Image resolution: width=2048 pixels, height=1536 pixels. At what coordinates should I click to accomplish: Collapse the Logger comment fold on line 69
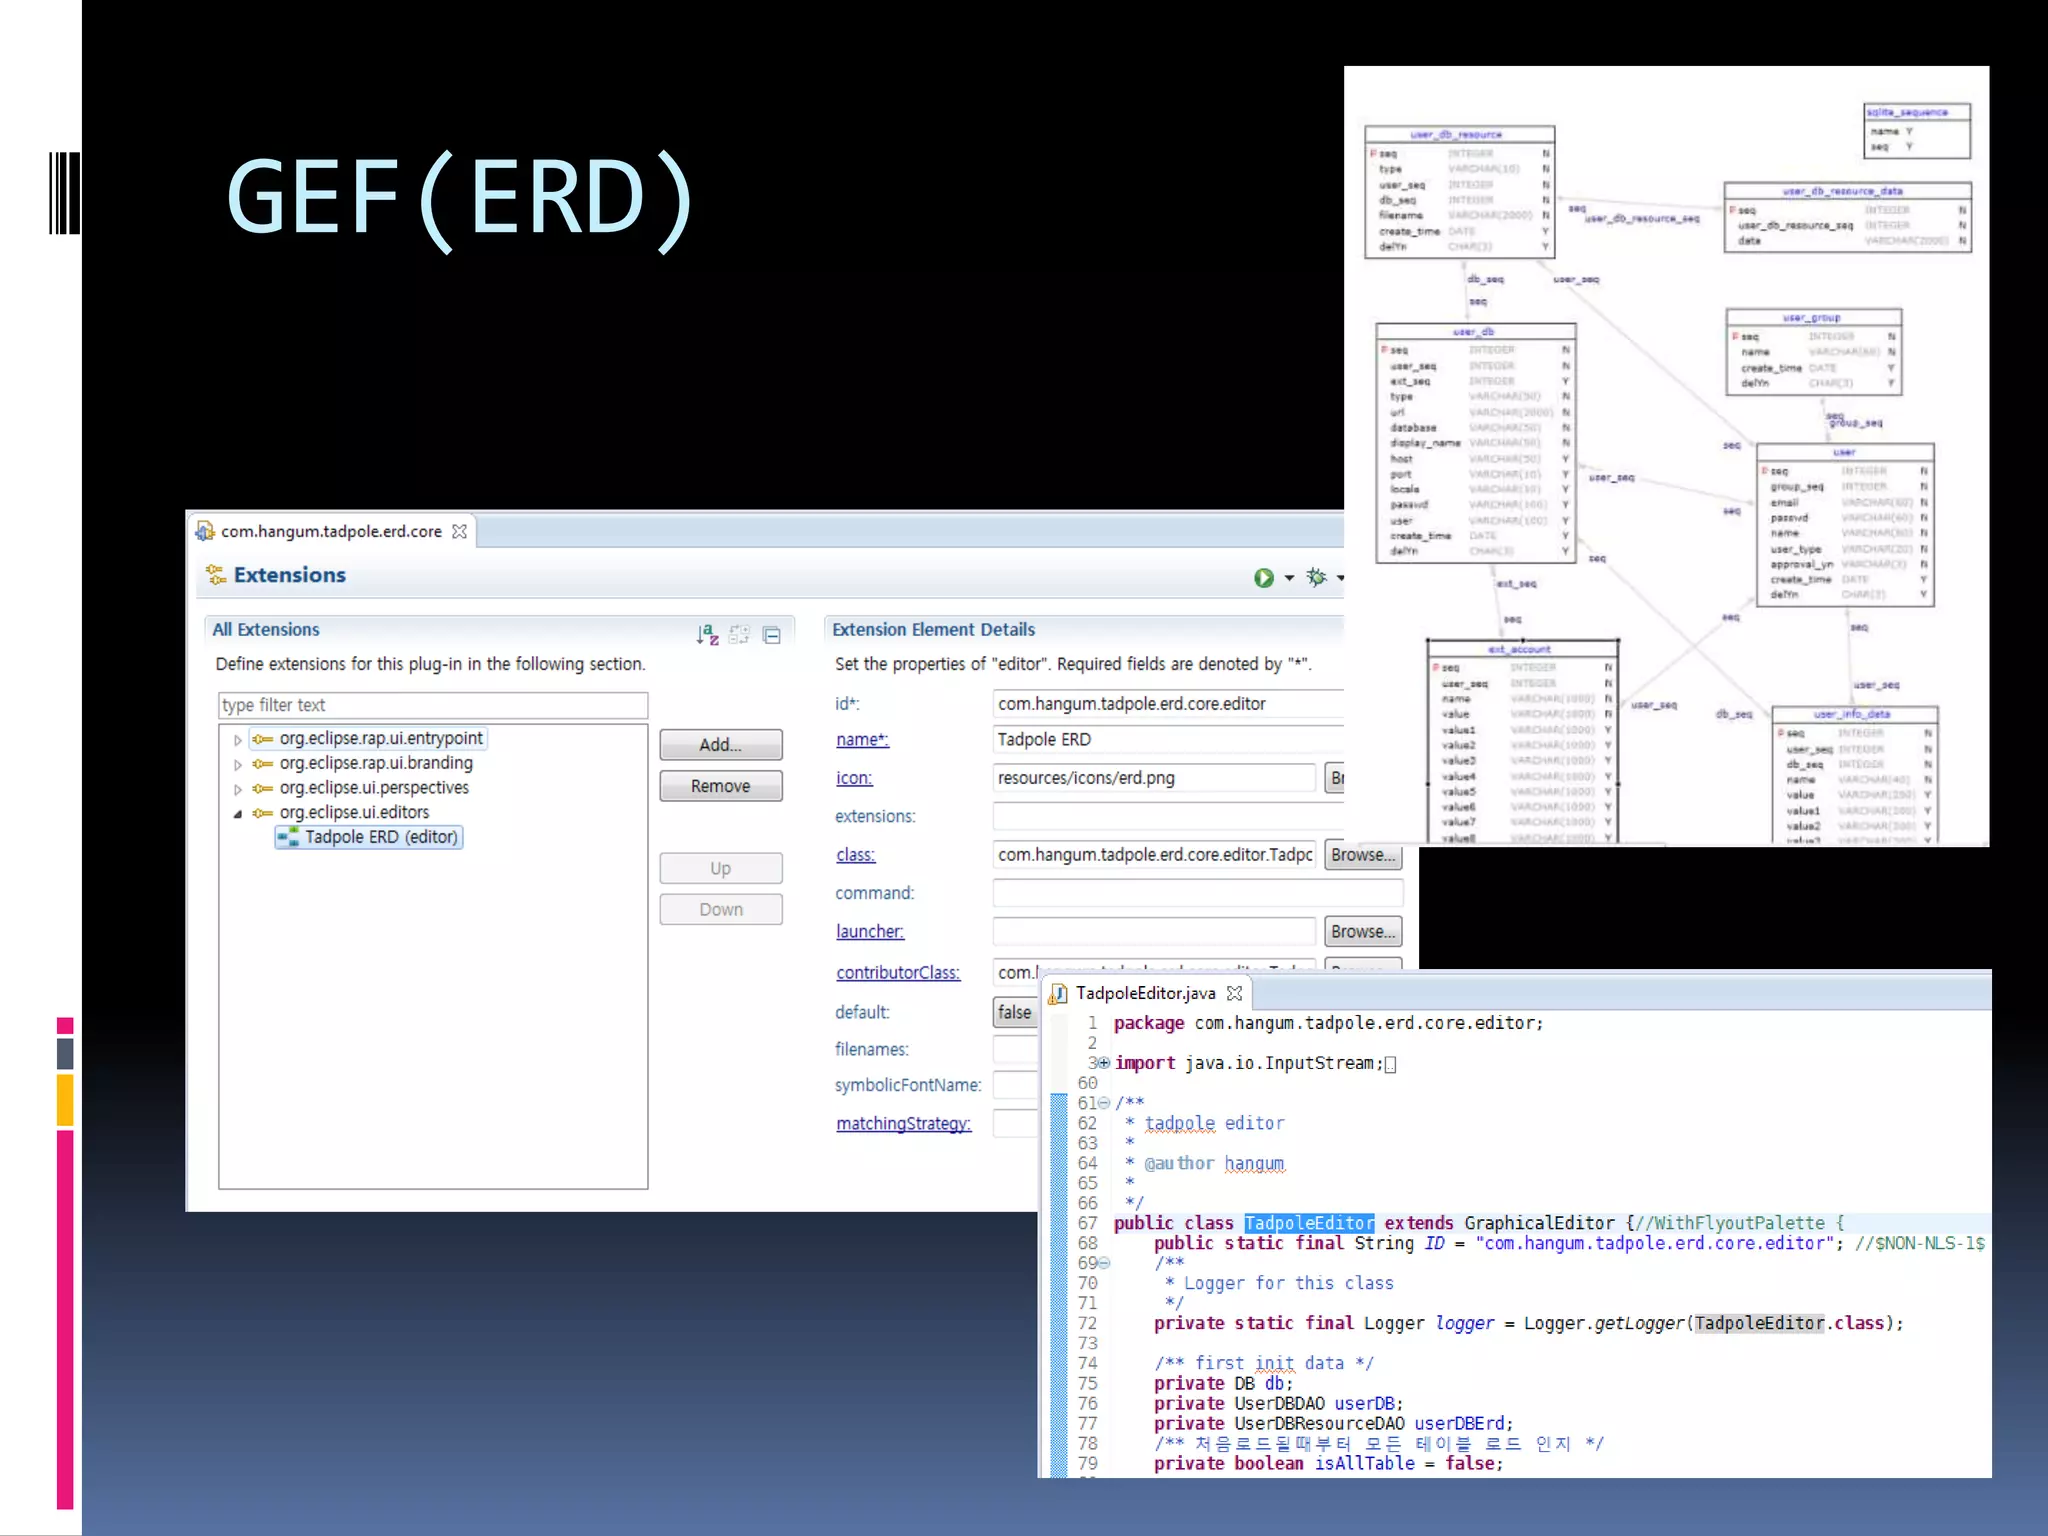pyautogui.click(x=1104, y=1263)
